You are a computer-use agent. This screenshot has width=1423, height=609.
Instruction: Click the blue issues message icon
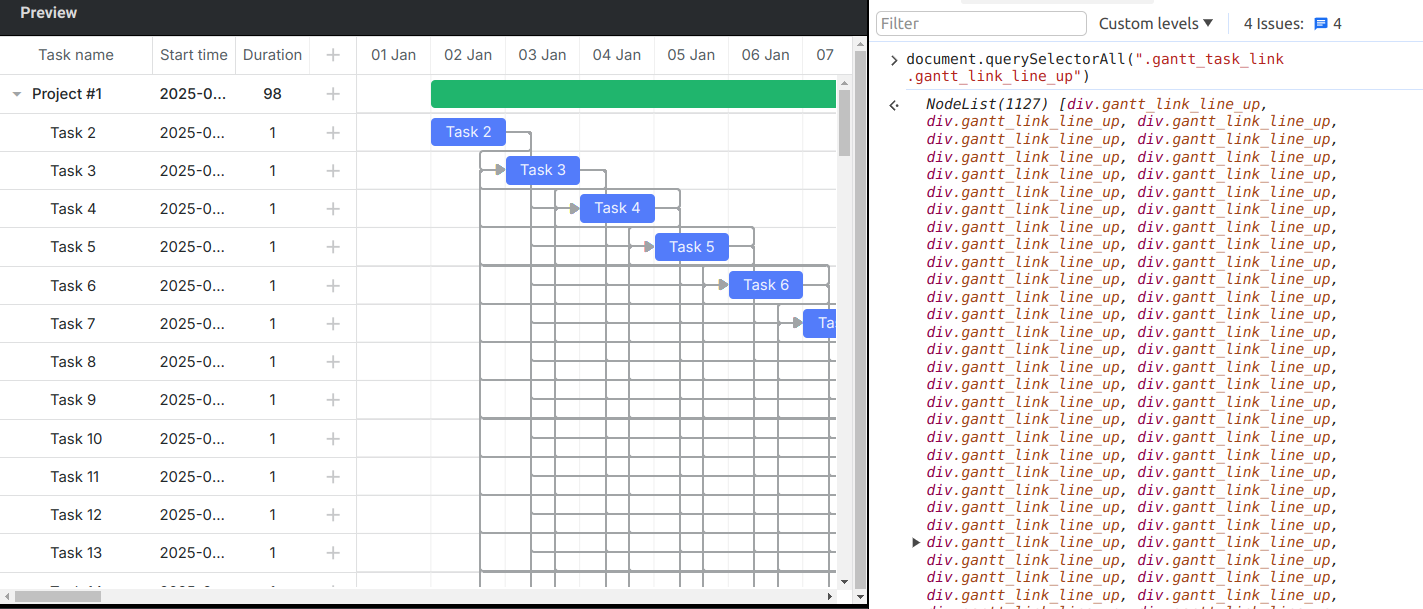1321,24
